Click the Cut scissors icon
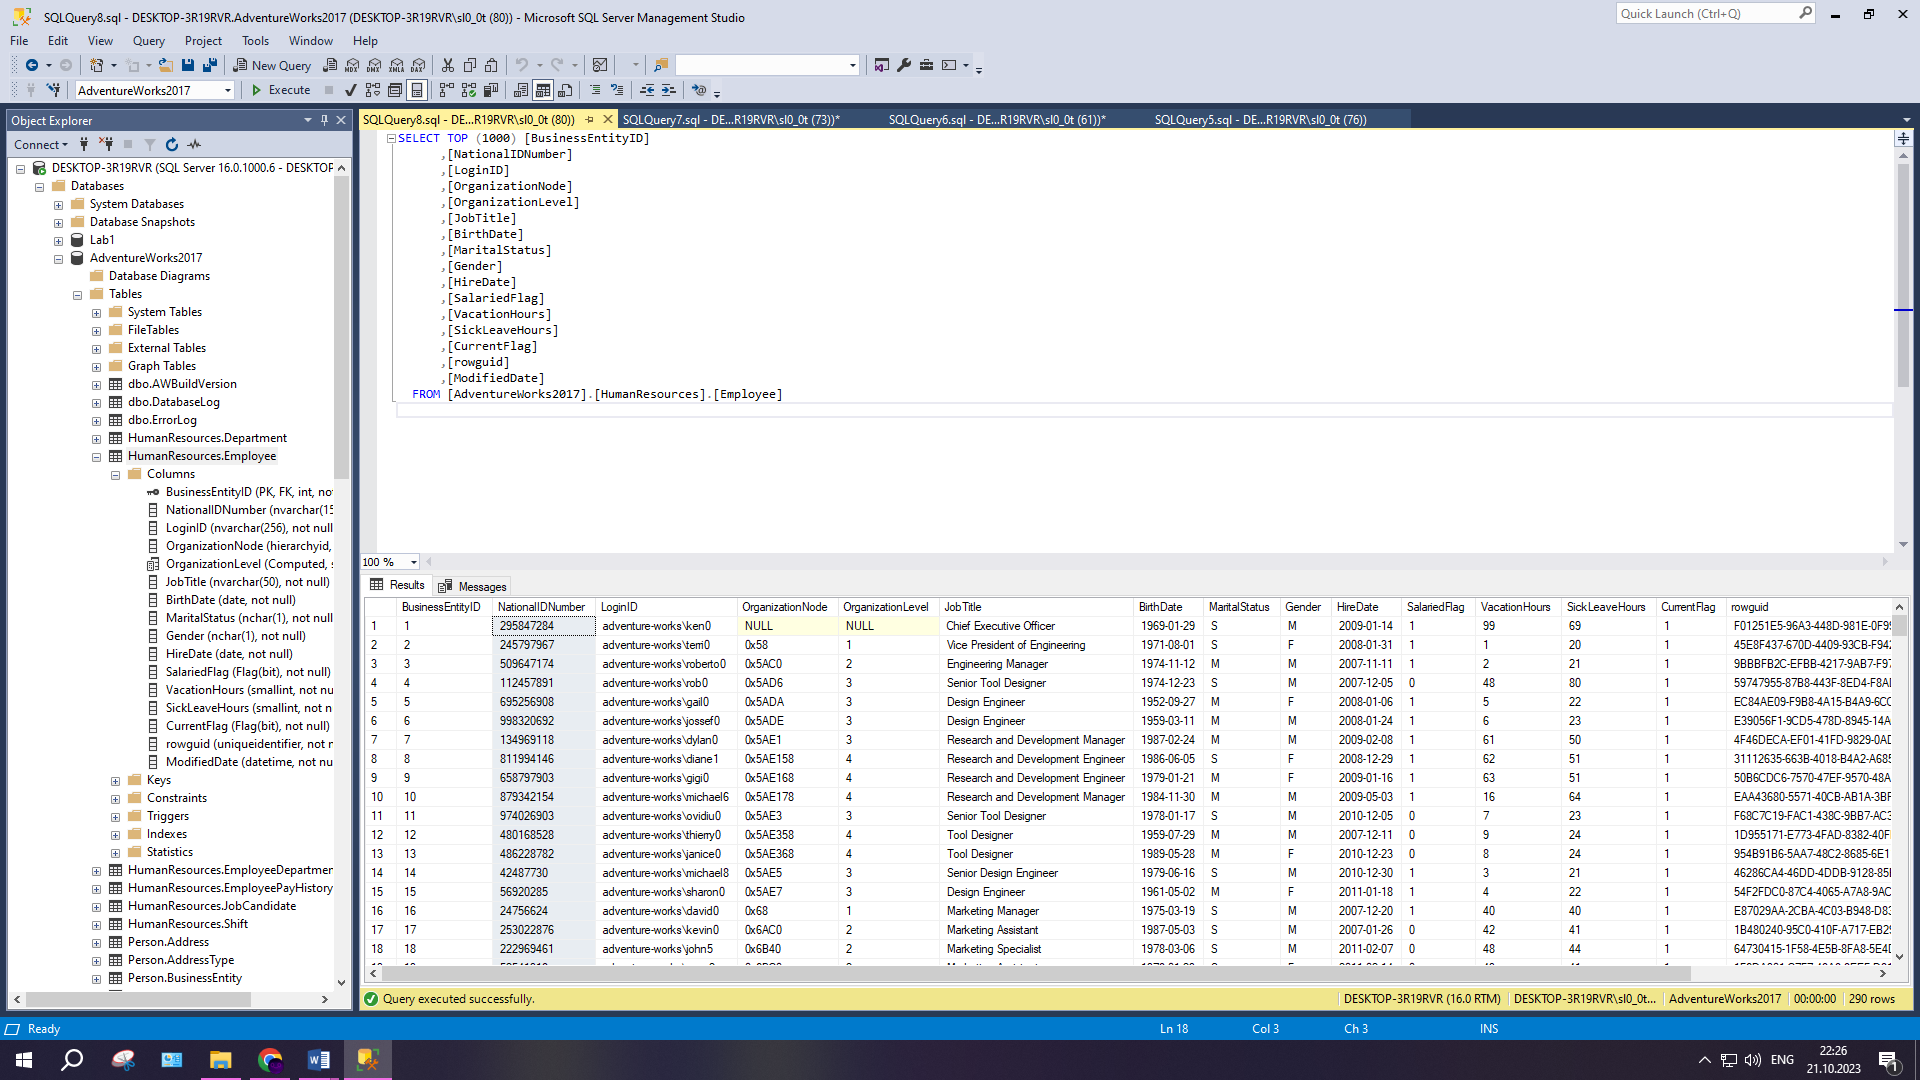Screen dimensions: 1920x1080 click(x=448, y=66)
